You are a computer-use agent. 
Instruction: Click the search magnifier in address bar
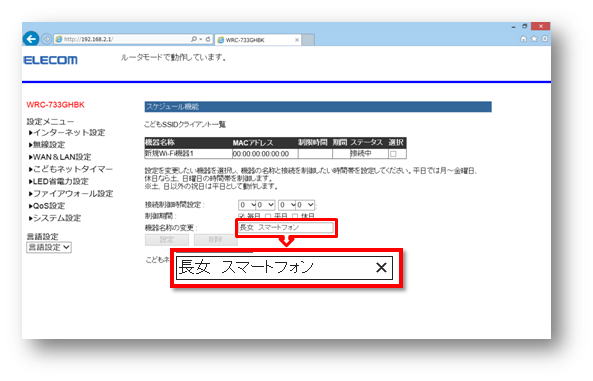pyautogui.click(x=194, y=39)
